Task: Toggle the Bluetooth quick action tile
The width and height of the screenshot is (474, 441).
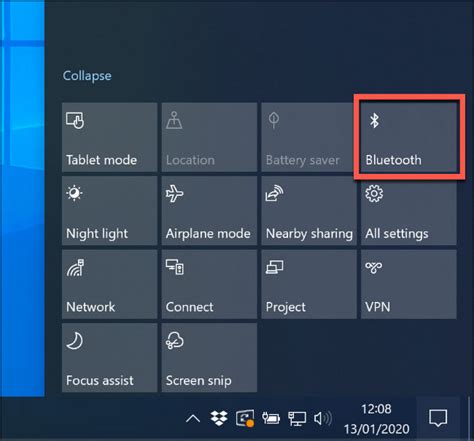Action: click(409, 137)
